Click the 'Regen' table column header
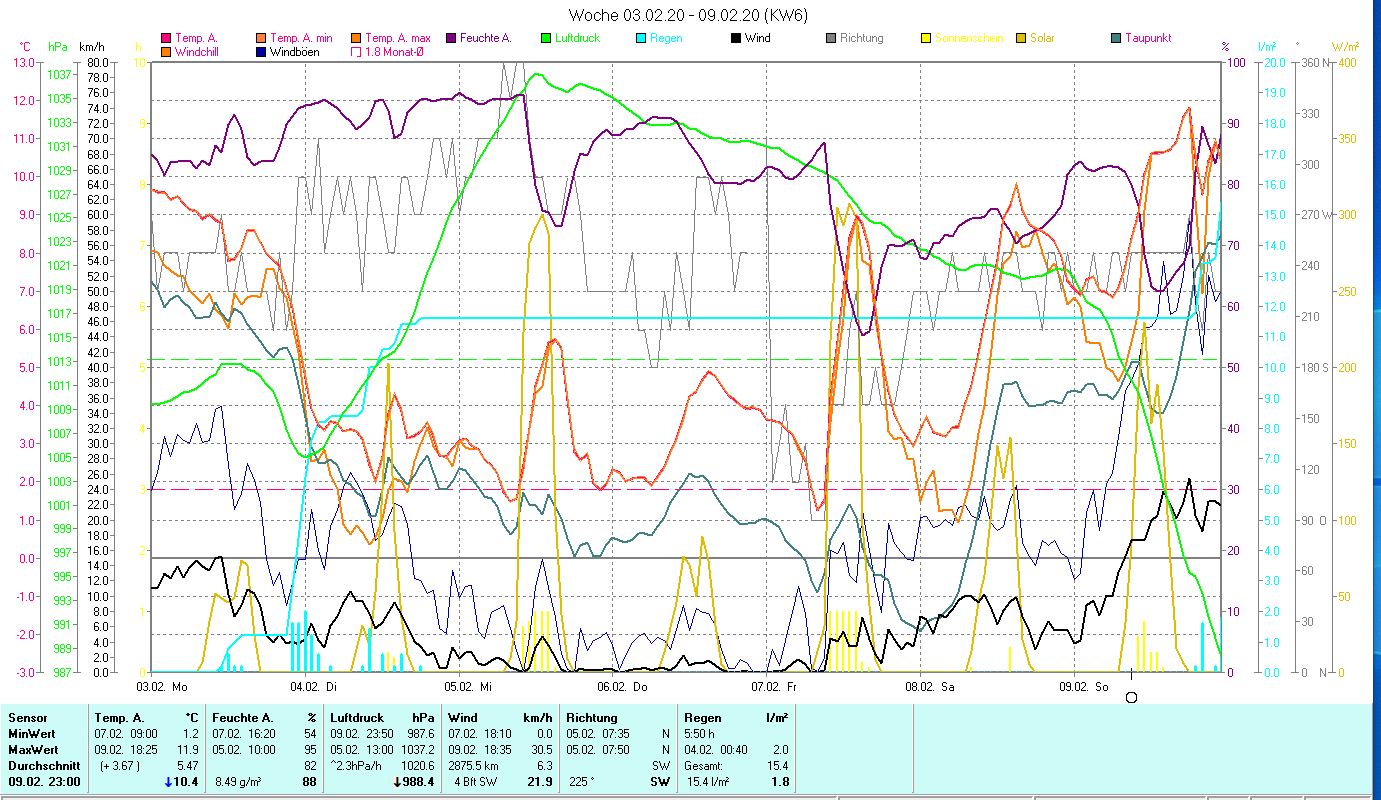Viewport: 1381px width, 800px height. click(701, 718)
